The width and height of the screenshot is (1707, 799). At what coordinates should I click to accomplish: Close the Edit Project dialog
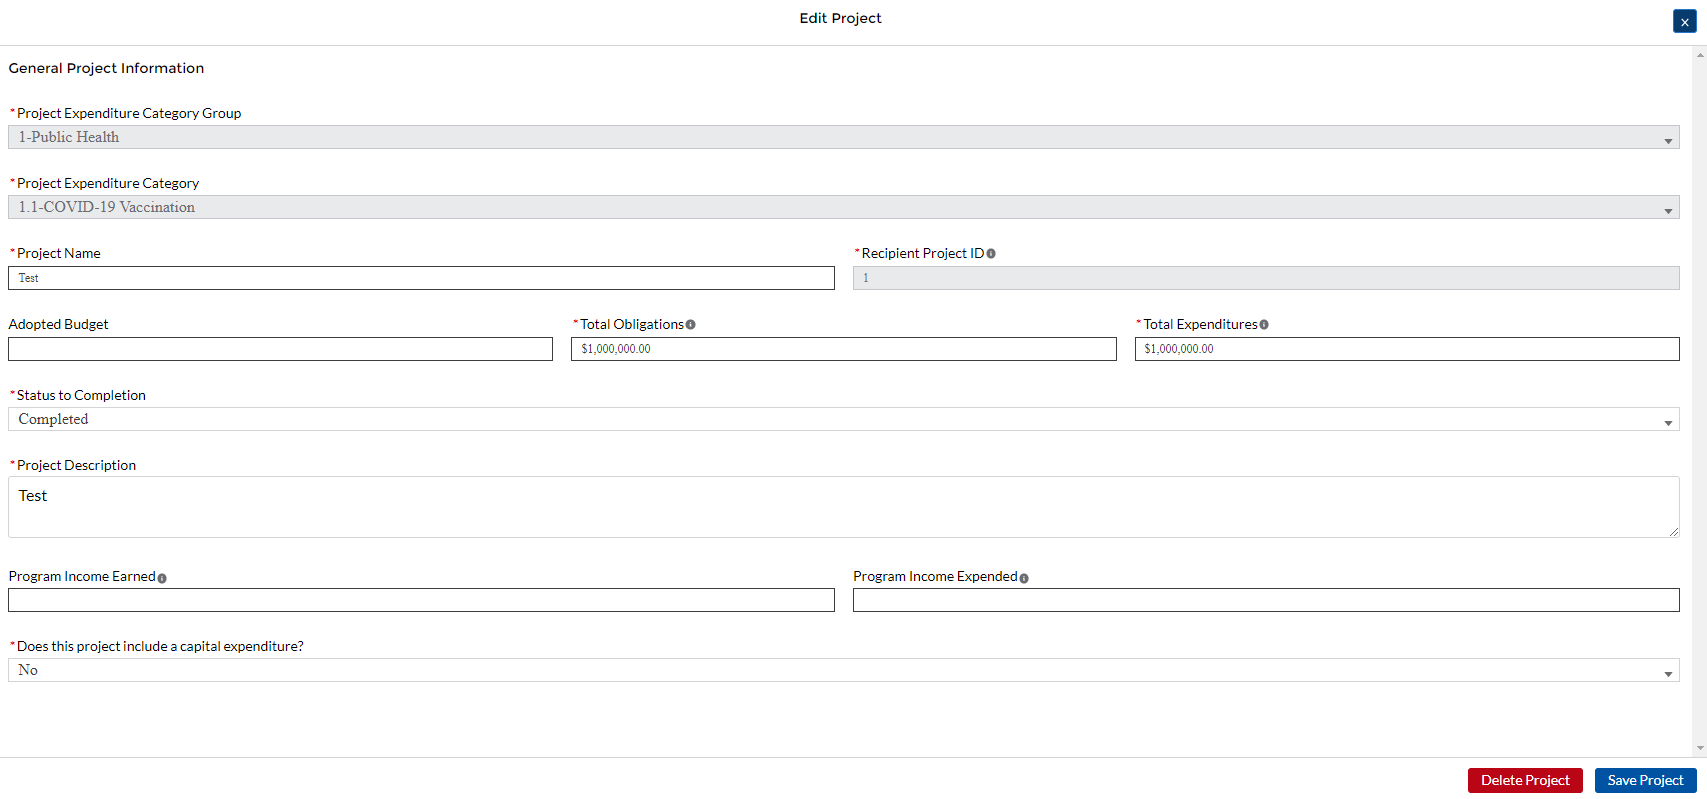click(x=1684, y=22)
